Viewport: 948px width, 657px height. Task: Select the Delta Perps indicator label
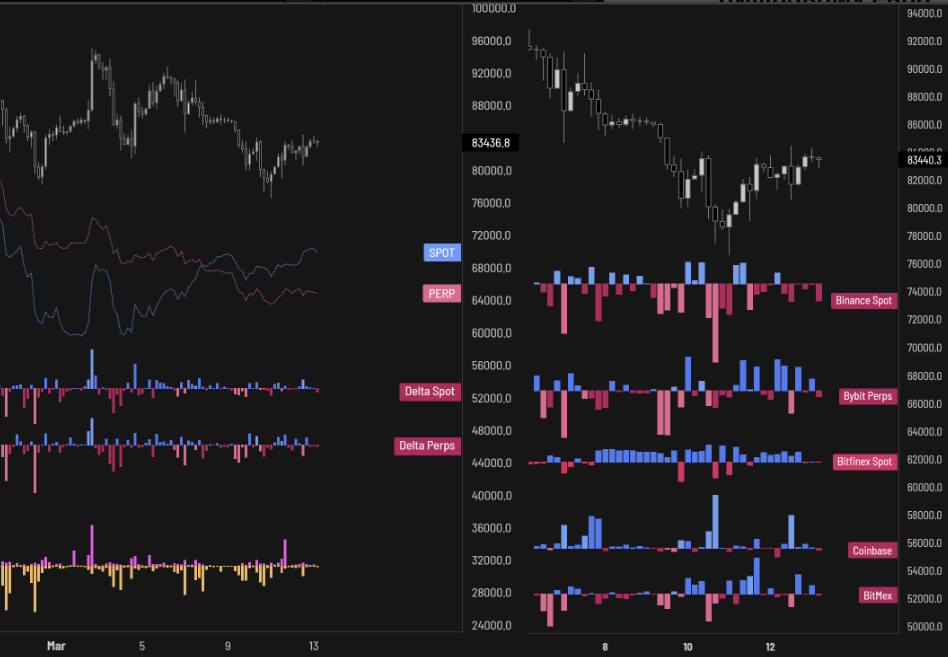(x=427, y=445)
